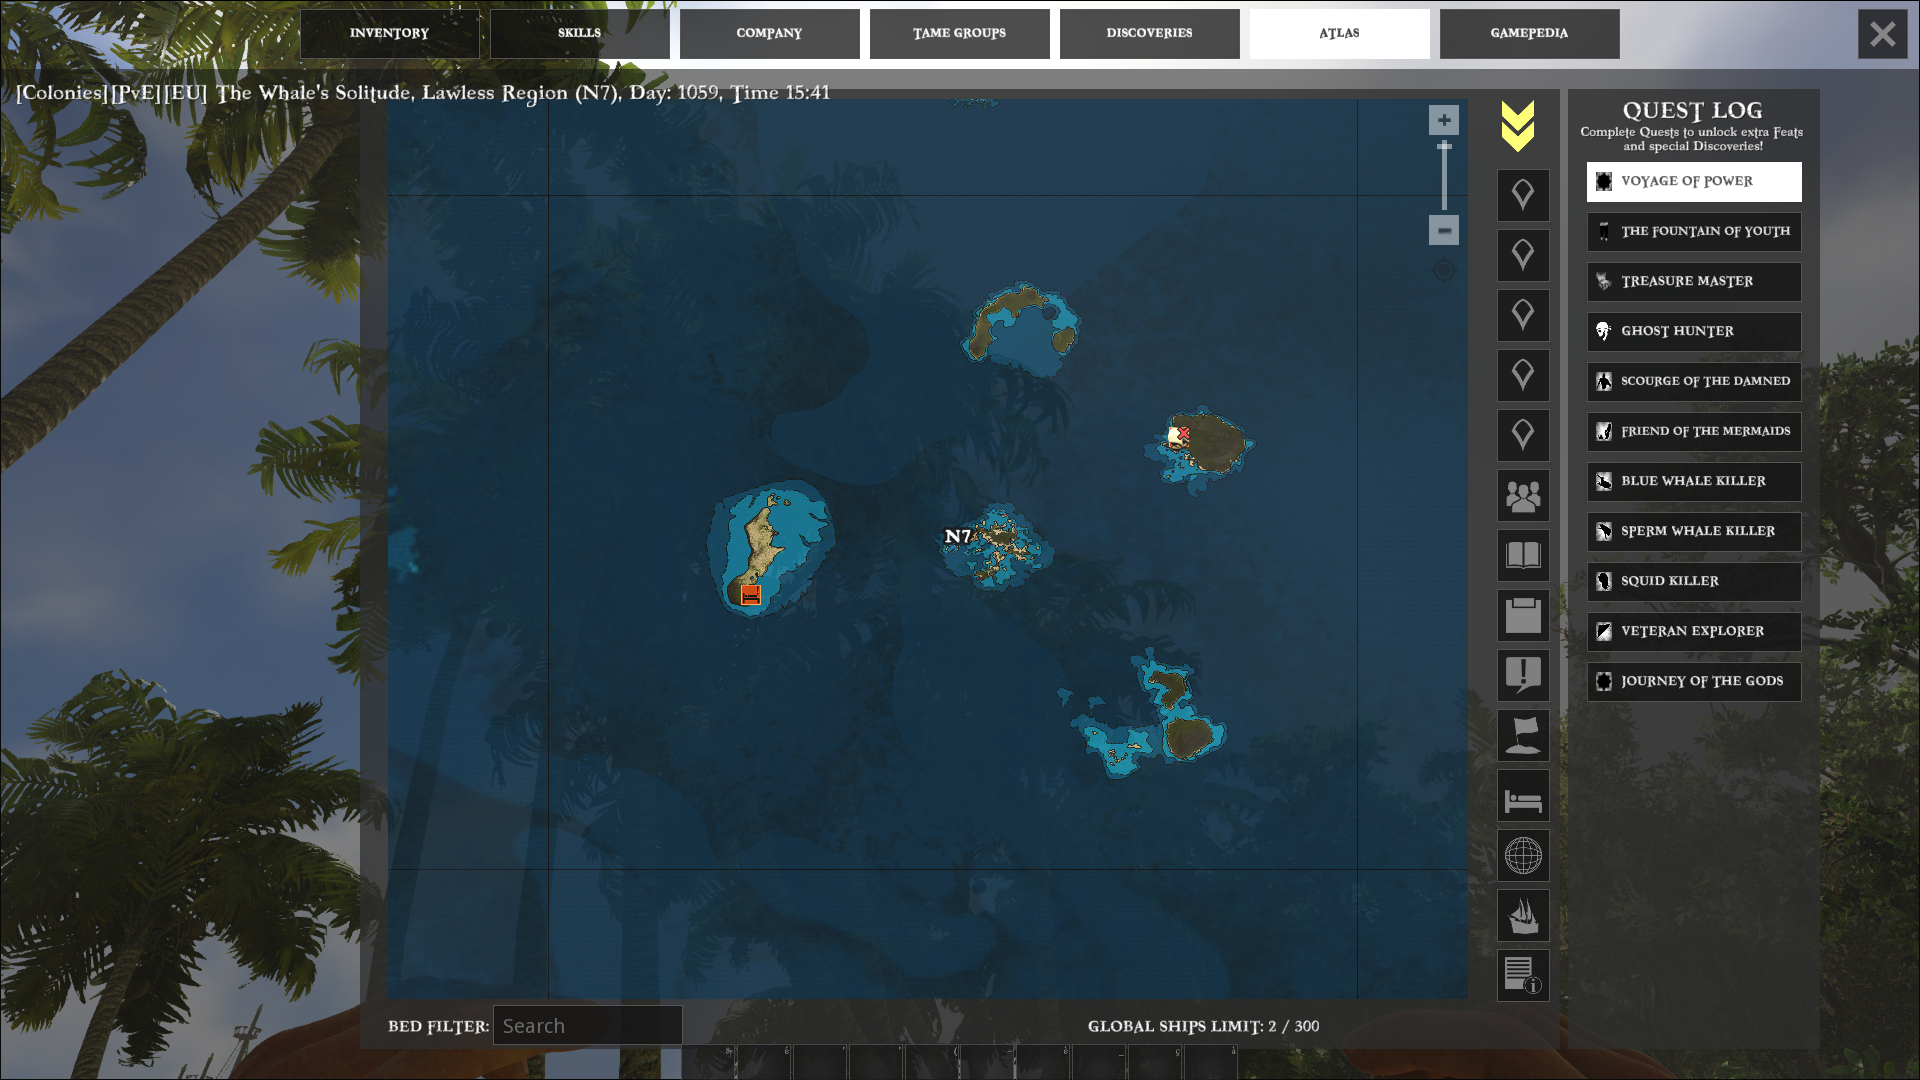Select the Blue Whale Killer quest

(1694, 482)
